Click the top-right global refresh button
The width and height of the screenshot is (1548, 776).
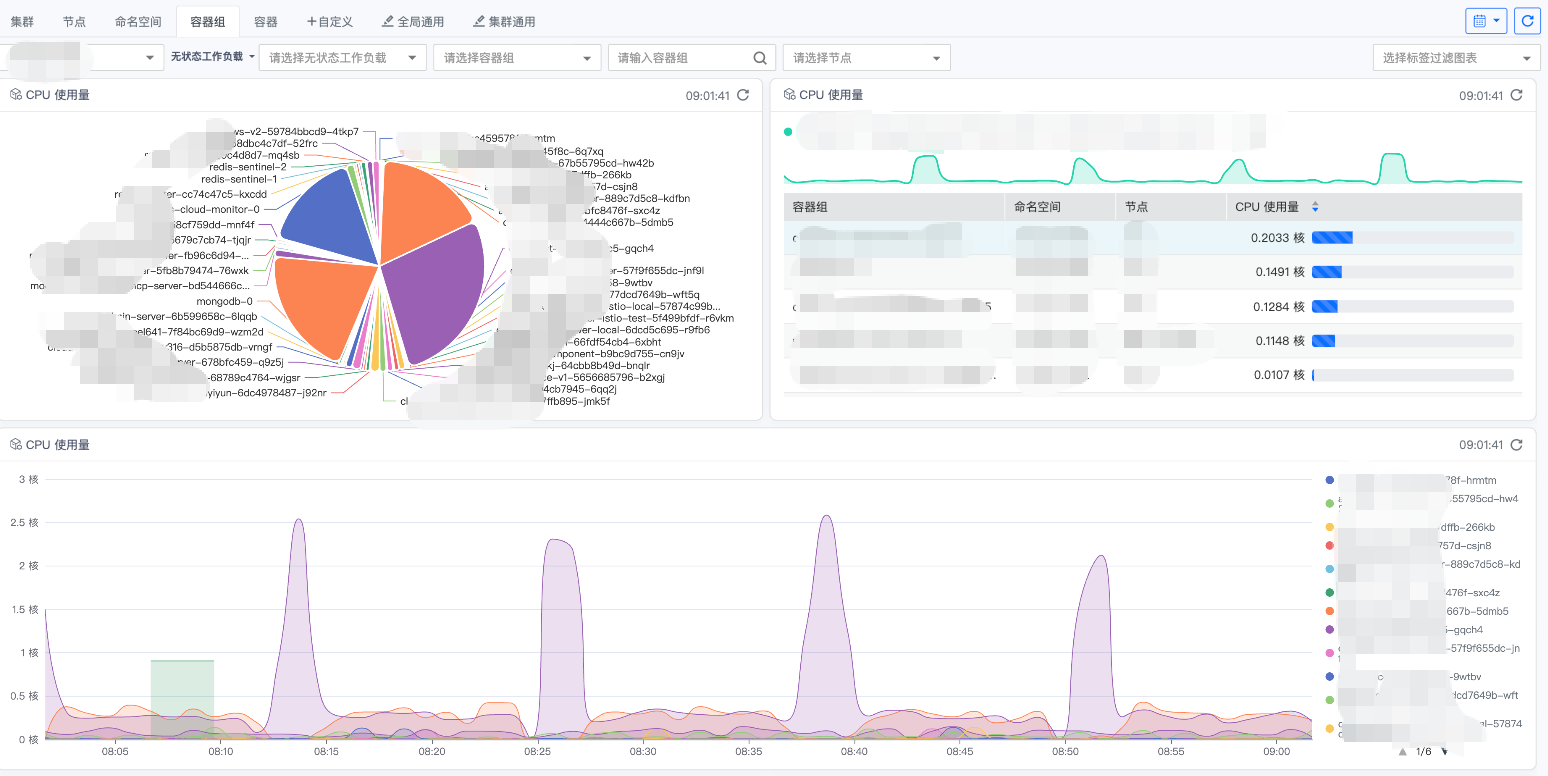(x=1527, y=21)
